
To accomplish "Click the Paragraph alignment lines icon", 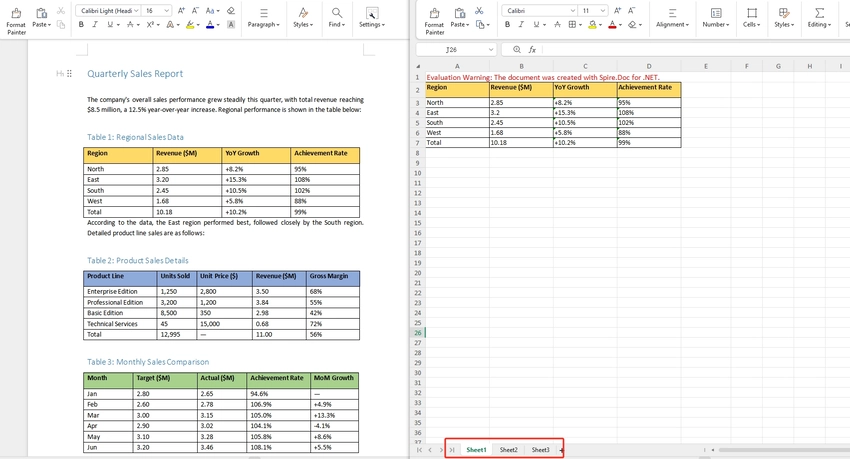I will [x=263, y=13].
